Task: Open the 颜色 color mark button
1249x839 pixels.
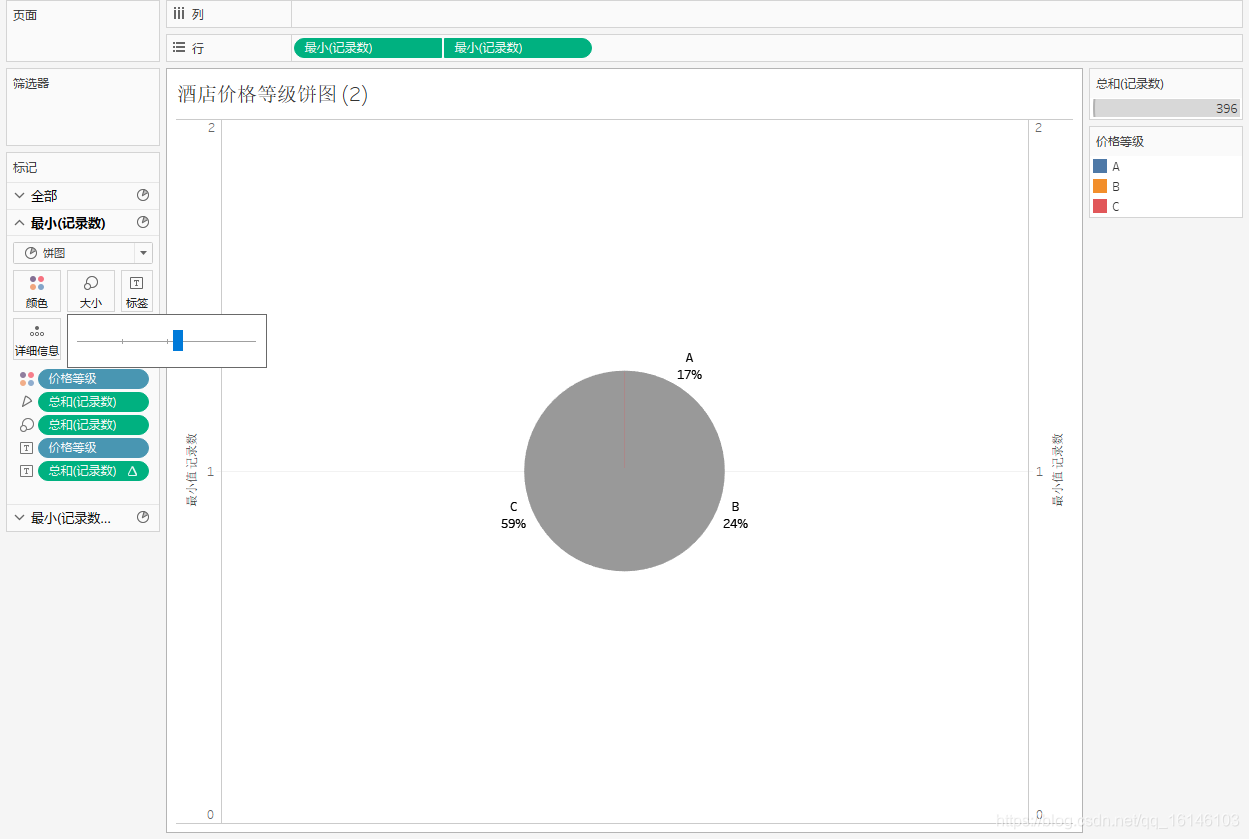Action: pos(37,291)
